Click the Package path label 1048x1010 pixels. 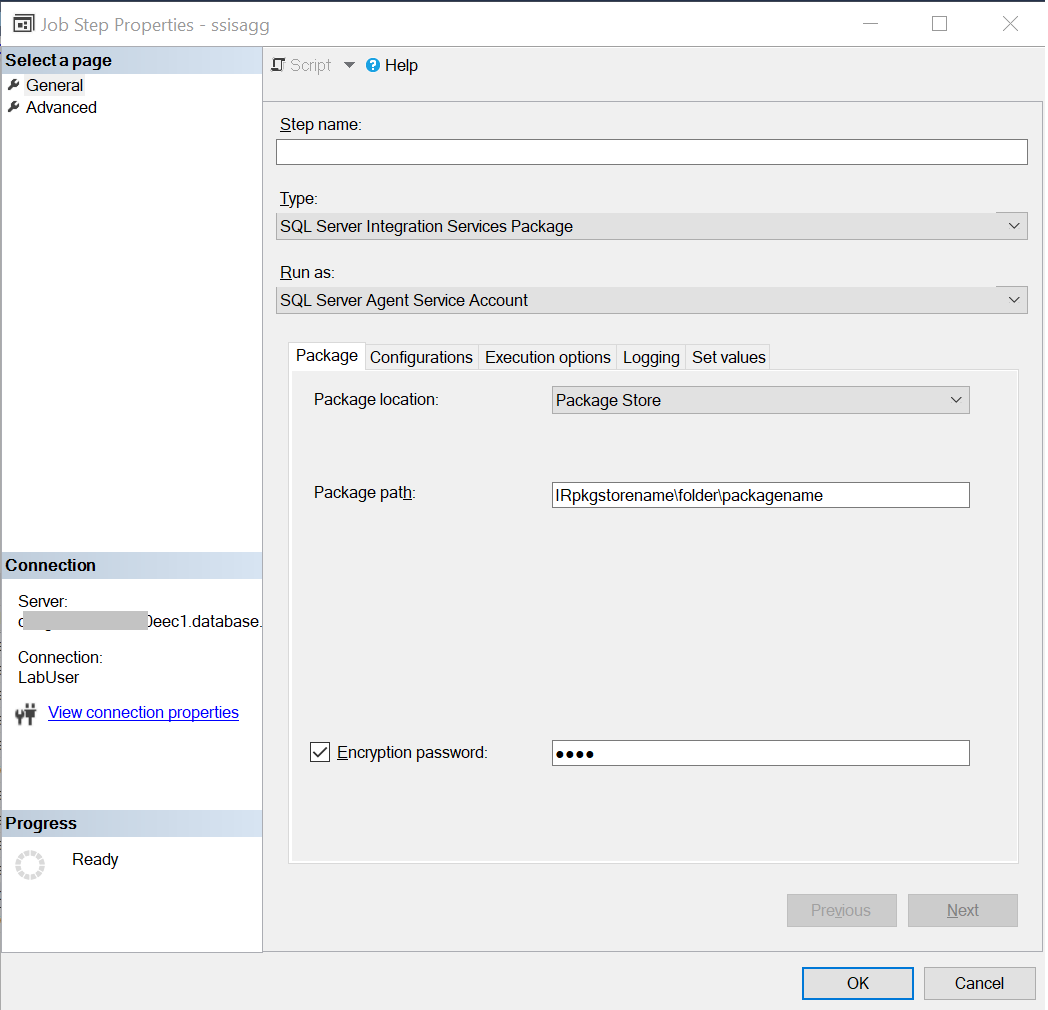point(365,493)
